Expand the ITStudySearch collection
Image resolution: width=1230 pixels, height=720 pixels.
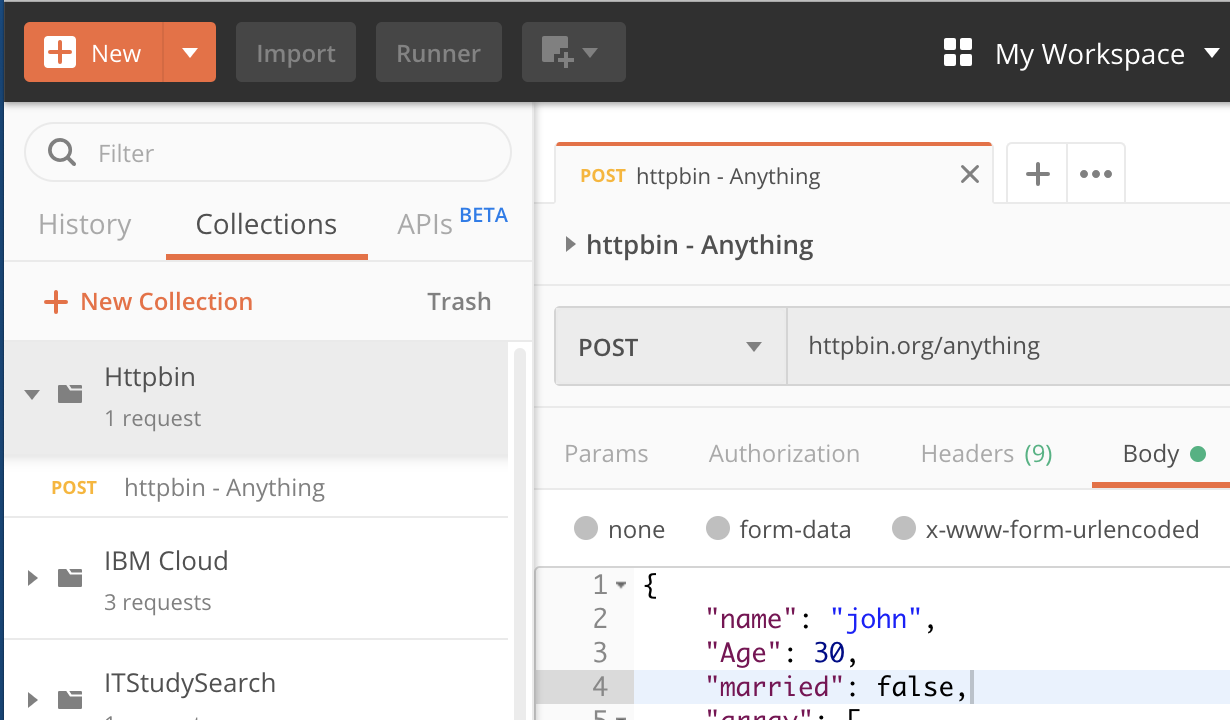pyautogui.click(x=32, y=700)
